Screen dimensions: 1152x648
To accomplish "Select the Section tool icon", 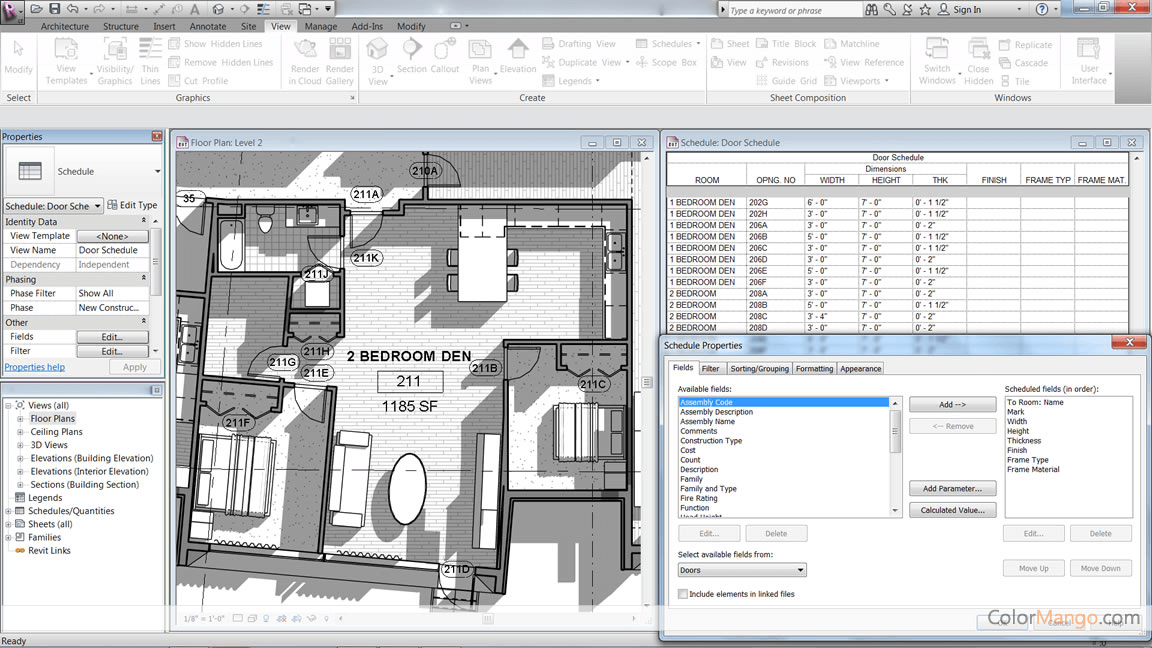I will click(x=411, y=50).
